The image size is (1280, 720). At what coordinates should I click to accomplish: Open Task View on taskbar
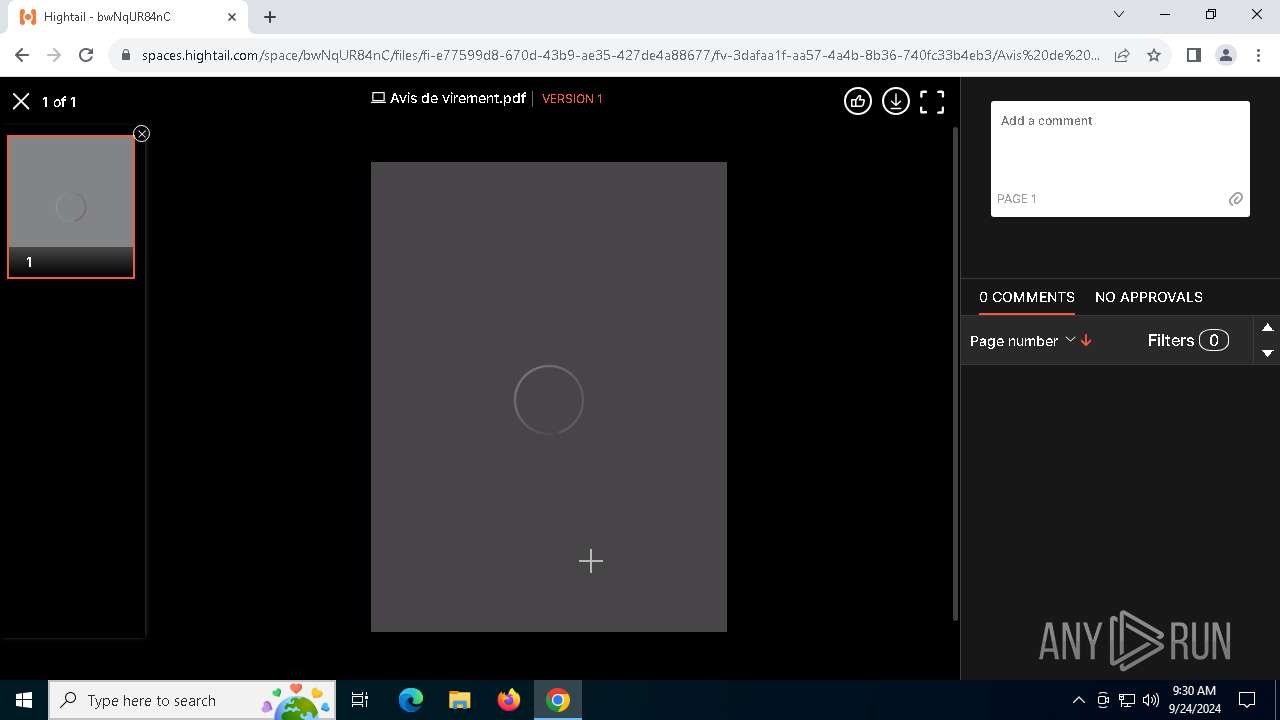(360, 700)
